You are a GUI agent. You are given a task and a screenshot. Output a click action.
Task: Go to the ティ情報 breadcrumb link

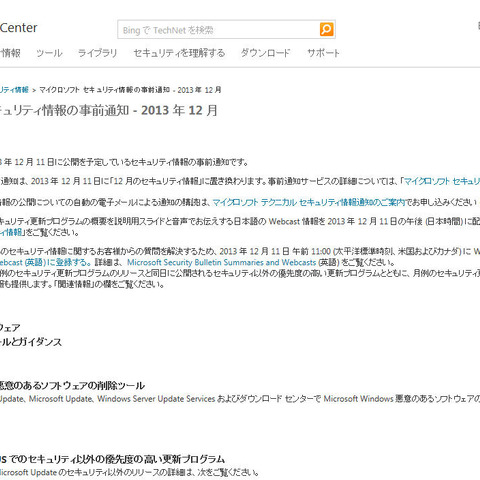click(14, 90)
